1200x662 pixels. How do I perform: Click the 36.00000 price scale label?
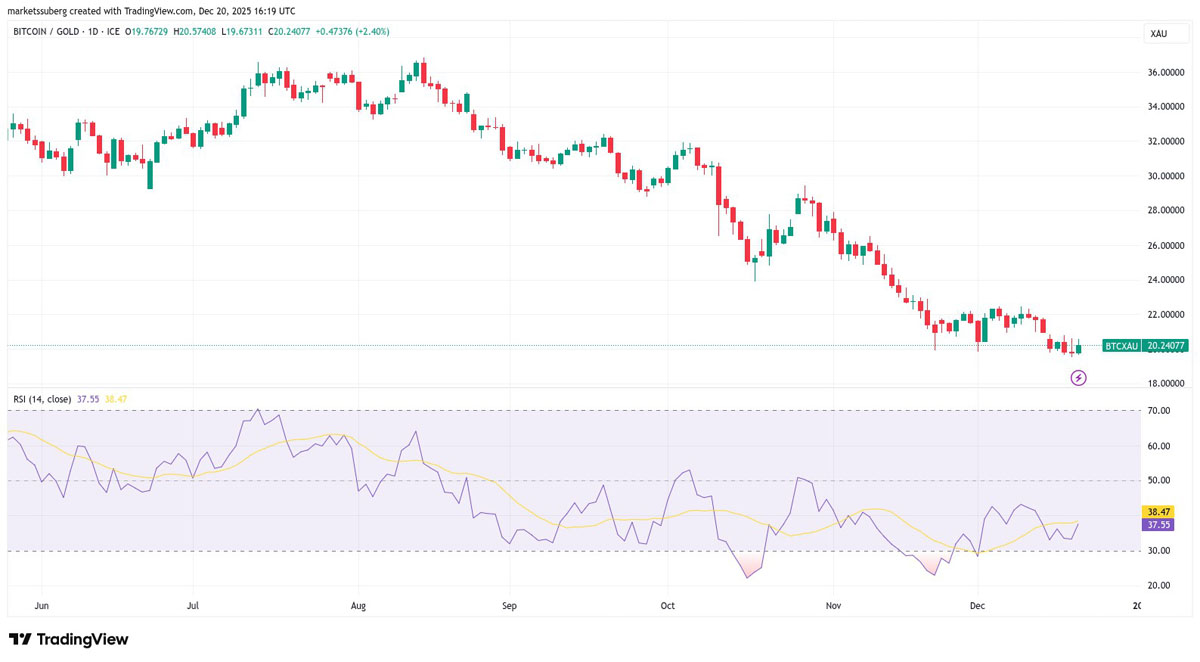coord(1166,73)
